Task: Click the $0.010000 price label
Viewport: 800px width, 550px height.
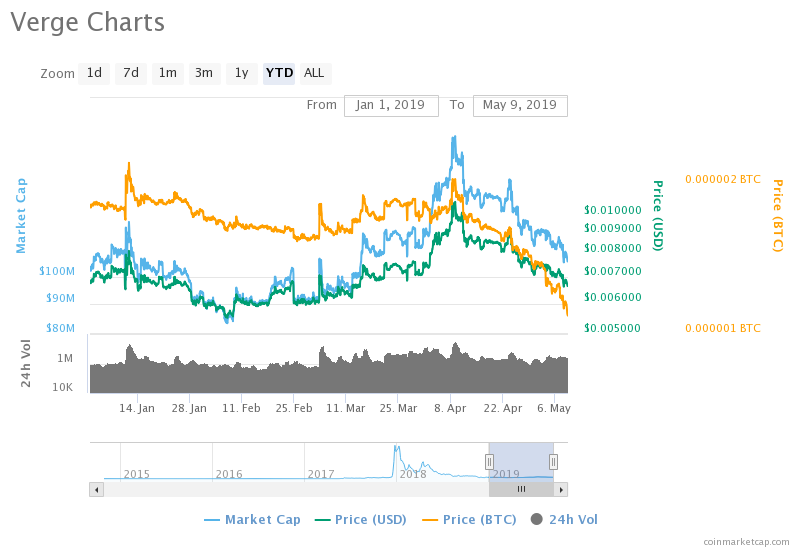Action: coord(613,210)
